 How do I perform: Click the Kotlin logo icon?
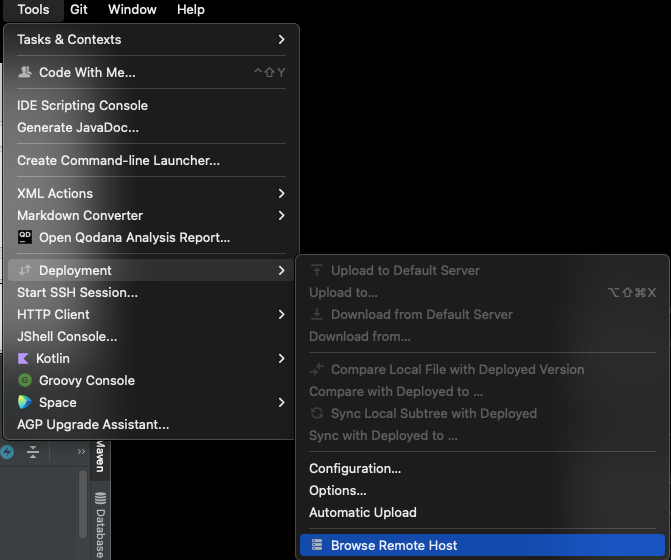click(x=23, y=358)
